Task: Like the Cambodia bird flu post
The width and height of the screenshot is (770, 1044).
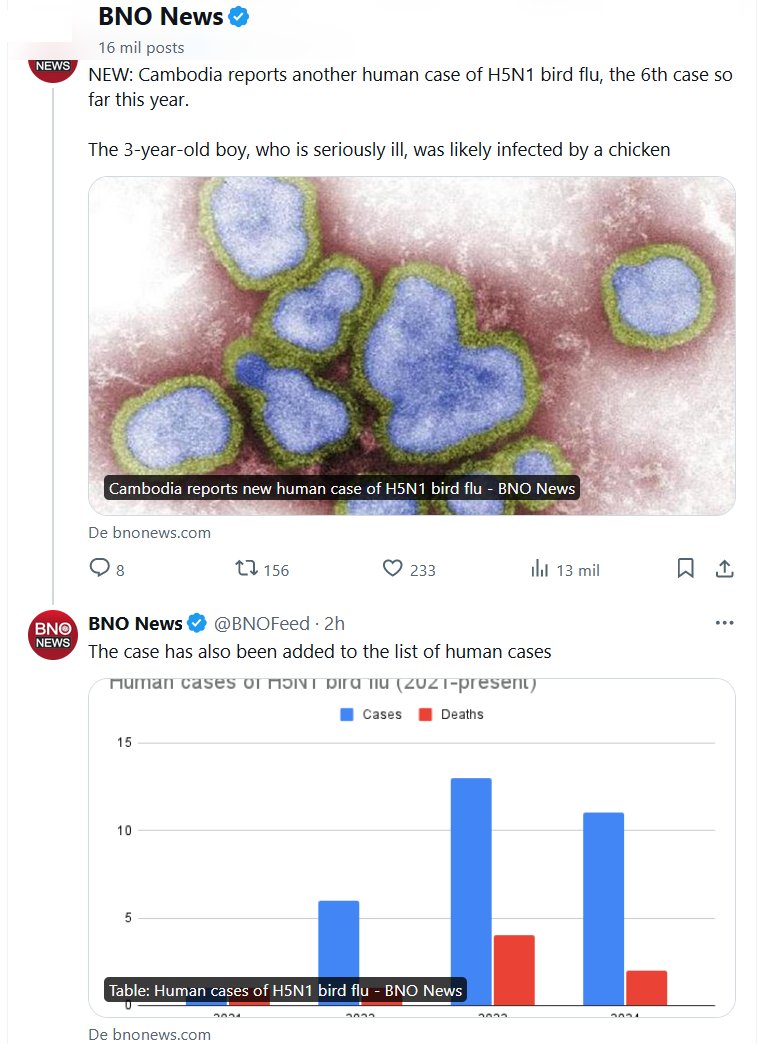Action: [393, 569]
